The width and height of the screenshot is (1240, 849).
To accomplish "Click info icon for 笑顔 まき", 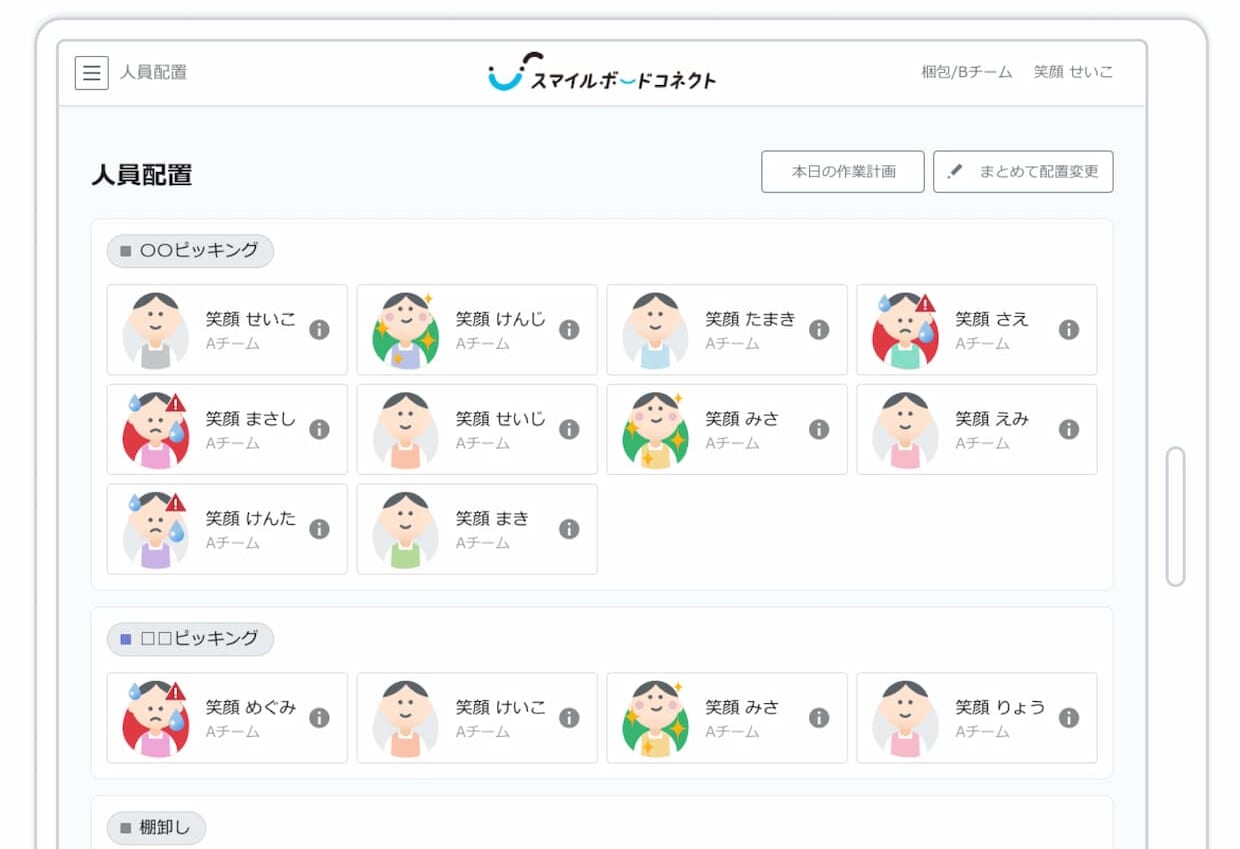I will tap(569, 530).
